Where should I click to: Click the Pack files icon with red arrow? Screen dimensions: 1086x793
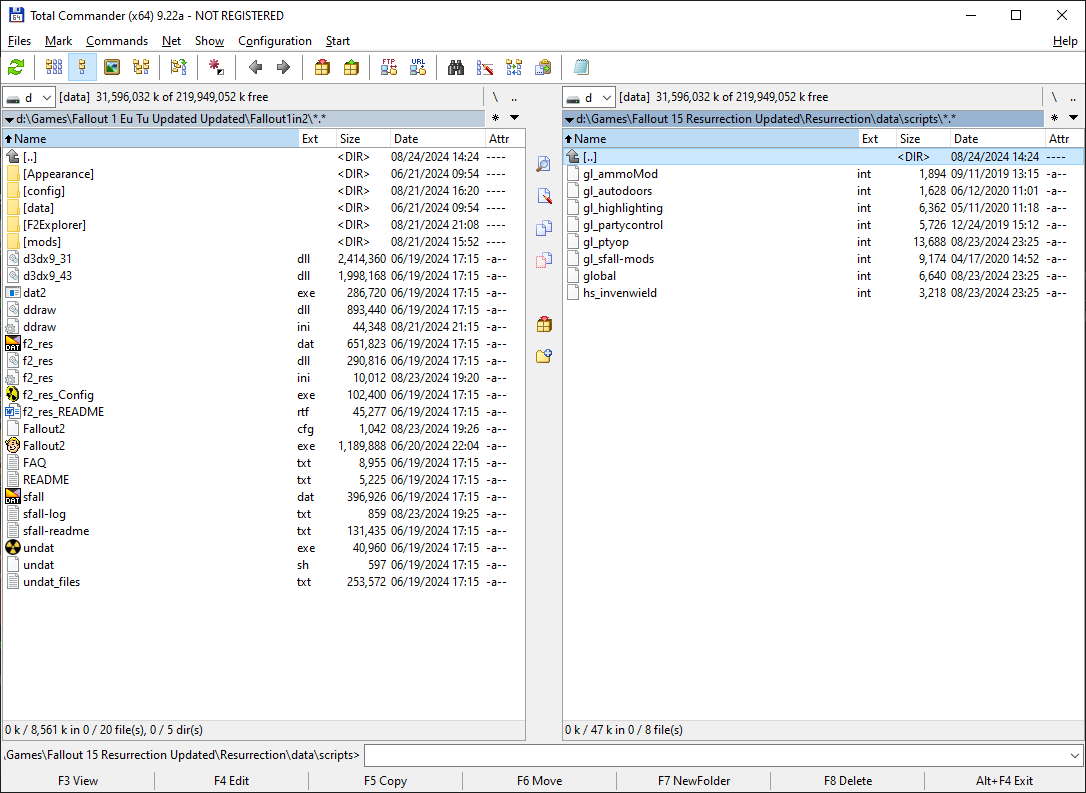pos(322,67)
